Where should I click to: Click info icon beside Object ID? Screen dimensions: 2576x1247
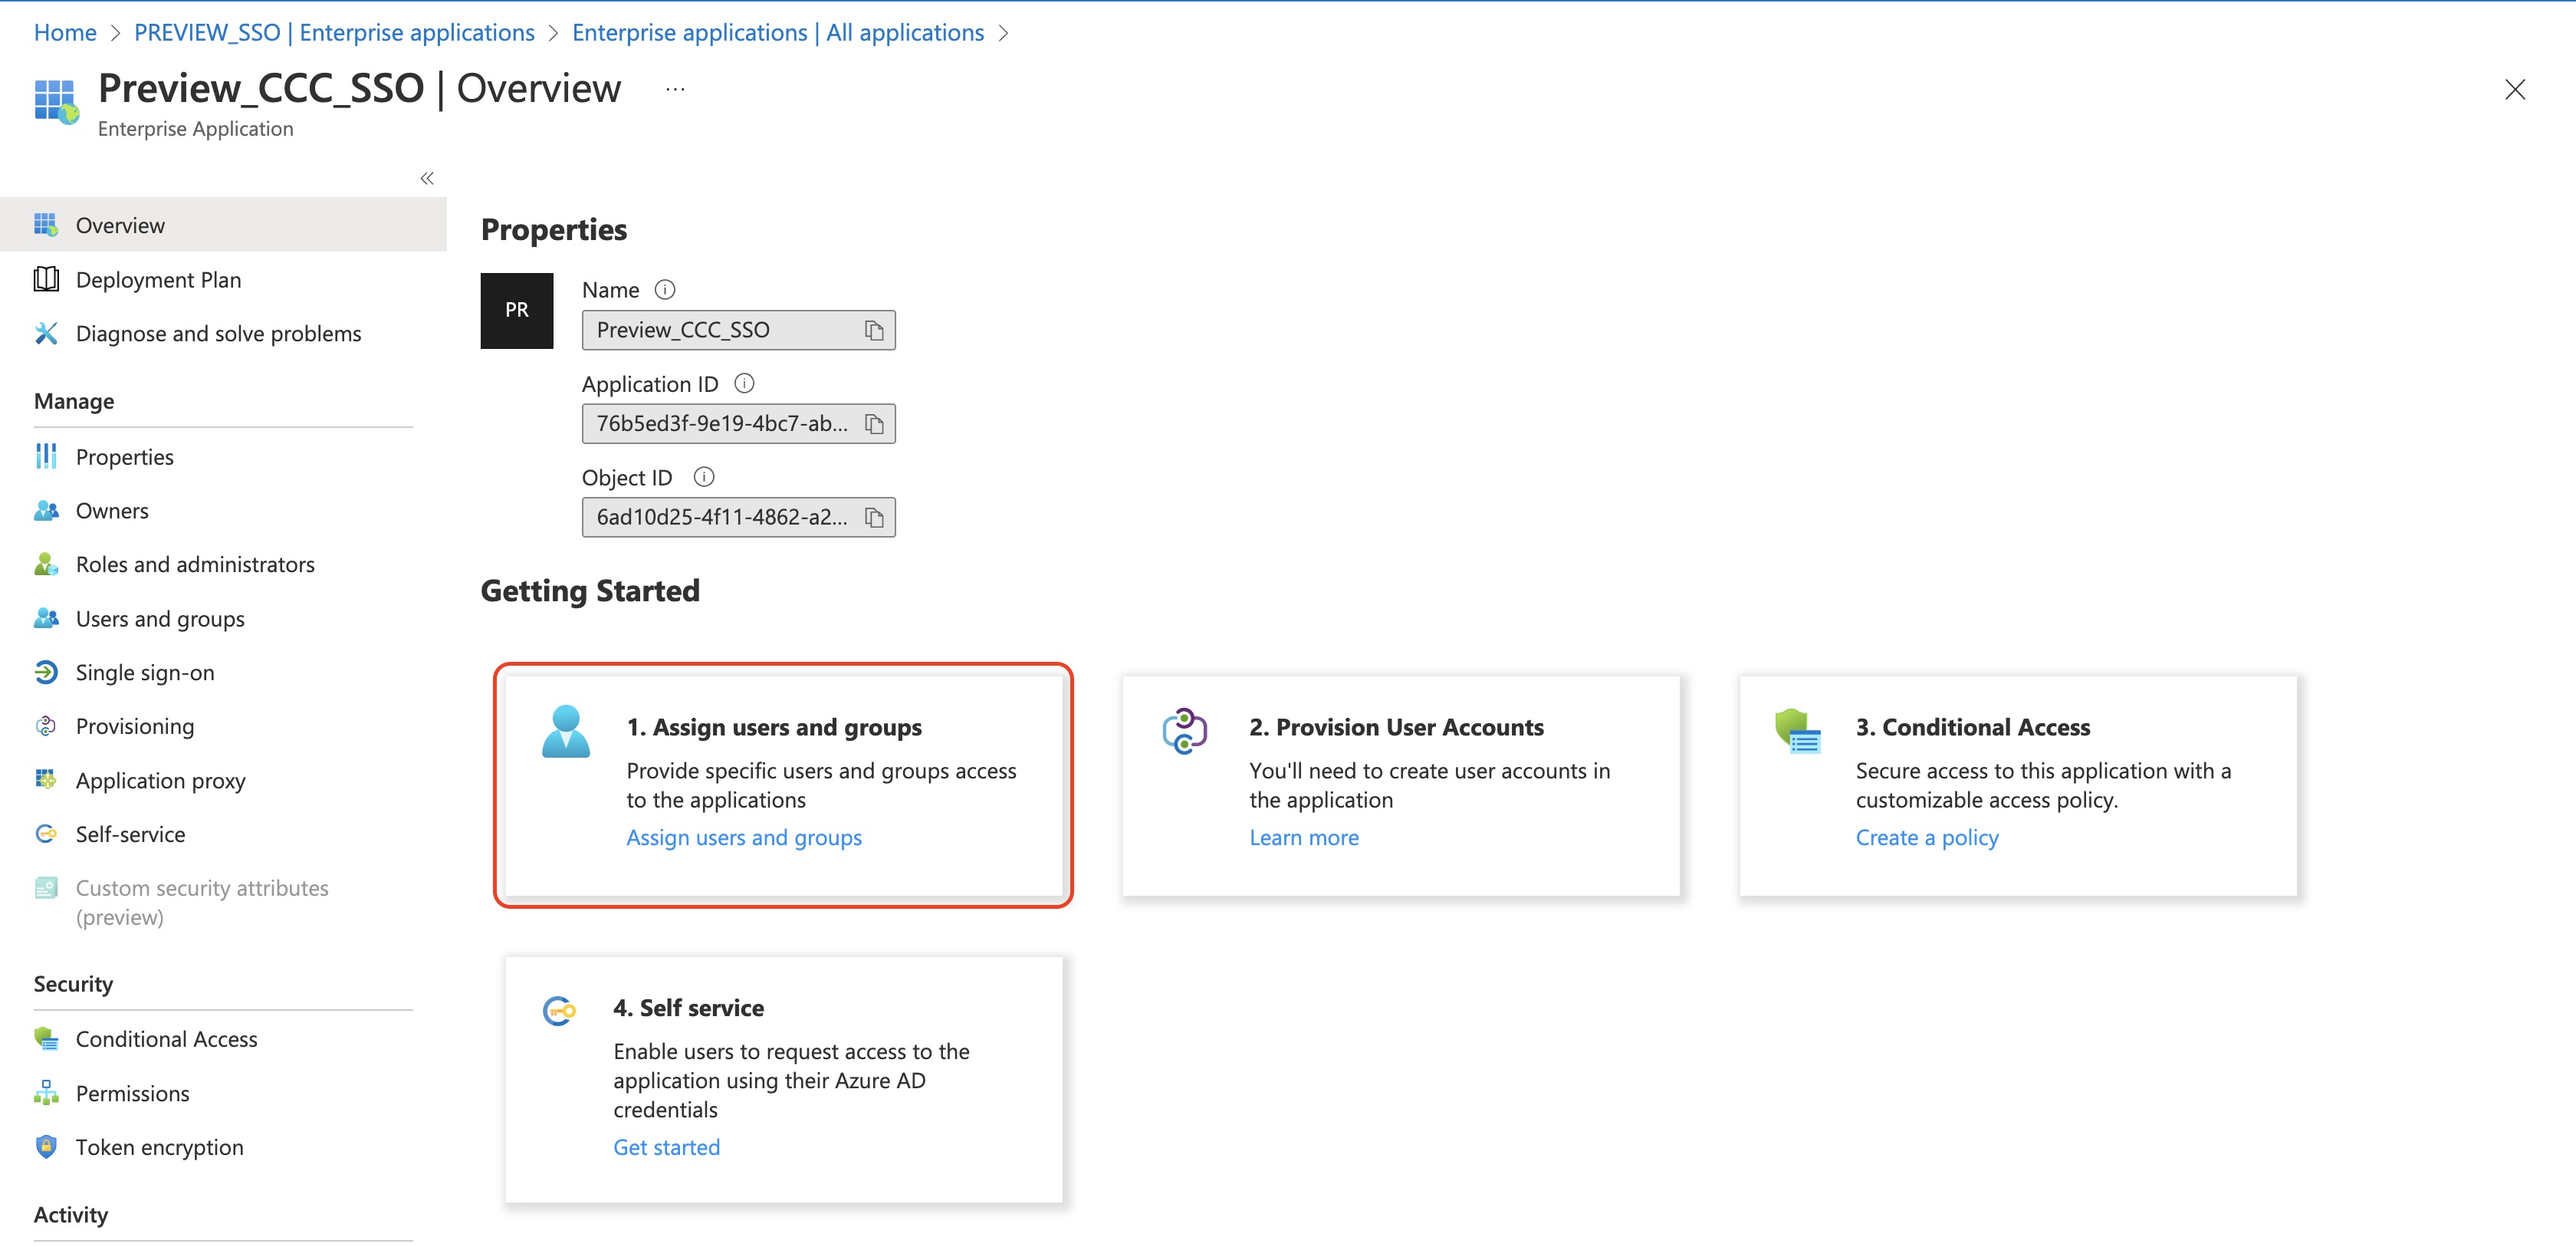tap(704, 477)
